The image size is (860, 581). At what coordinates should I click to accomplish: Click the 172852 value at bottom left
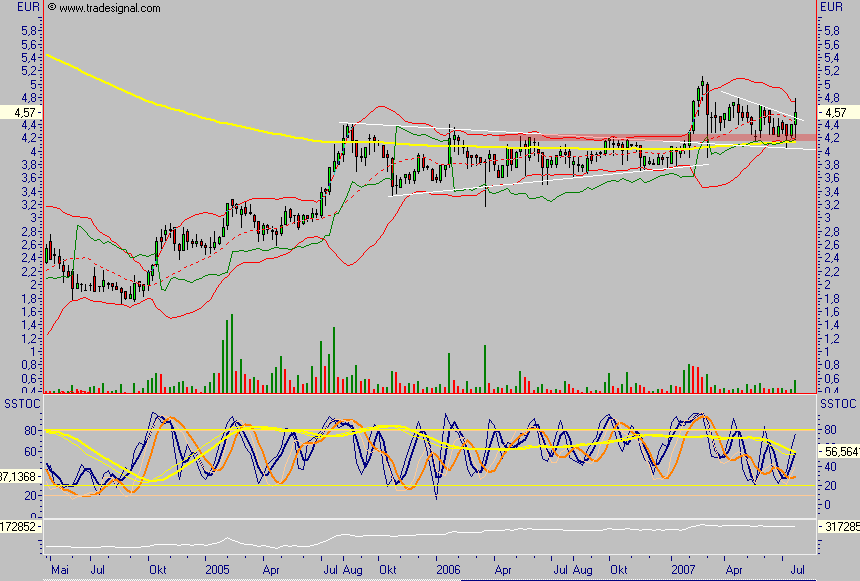pos(20,526)
